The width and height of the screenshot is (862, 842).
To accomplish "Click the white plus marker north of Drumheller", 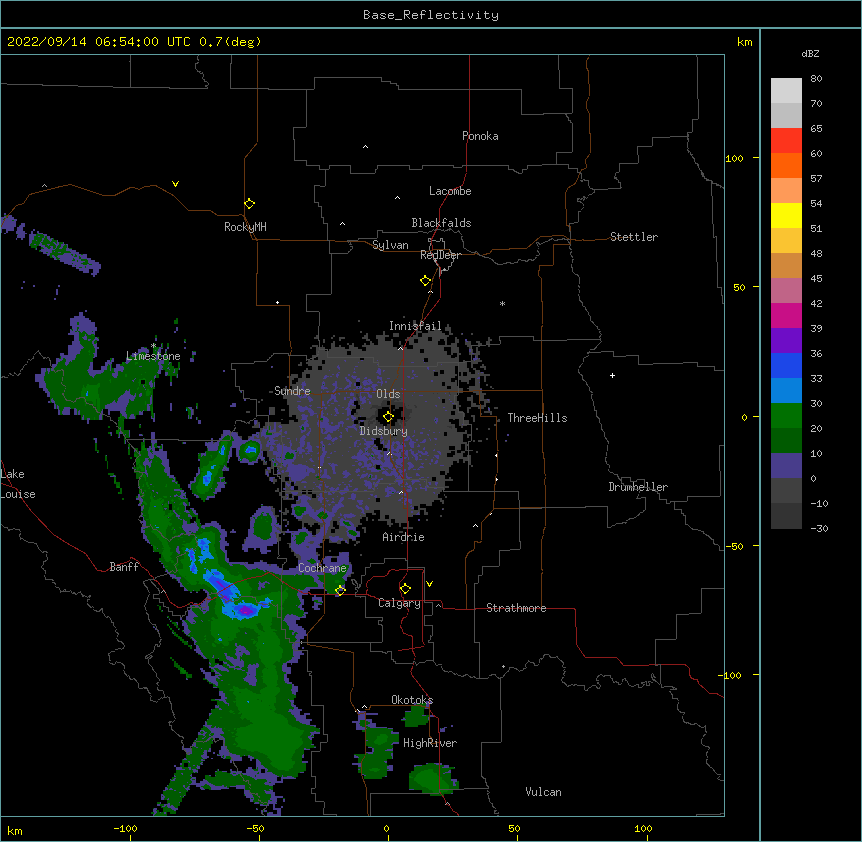I will [x=612, y=375].
